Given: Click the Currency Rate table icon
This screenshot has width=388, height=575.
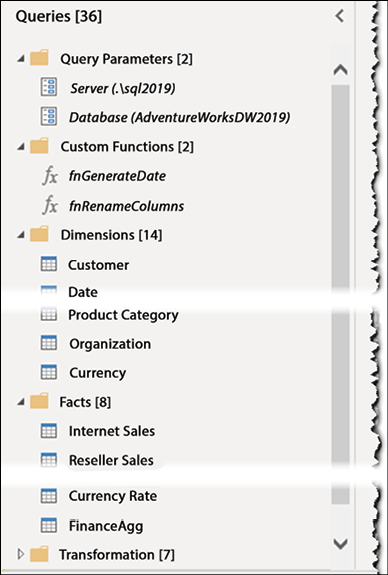Looking at the screenshot, I should click(x=49, y=496).
